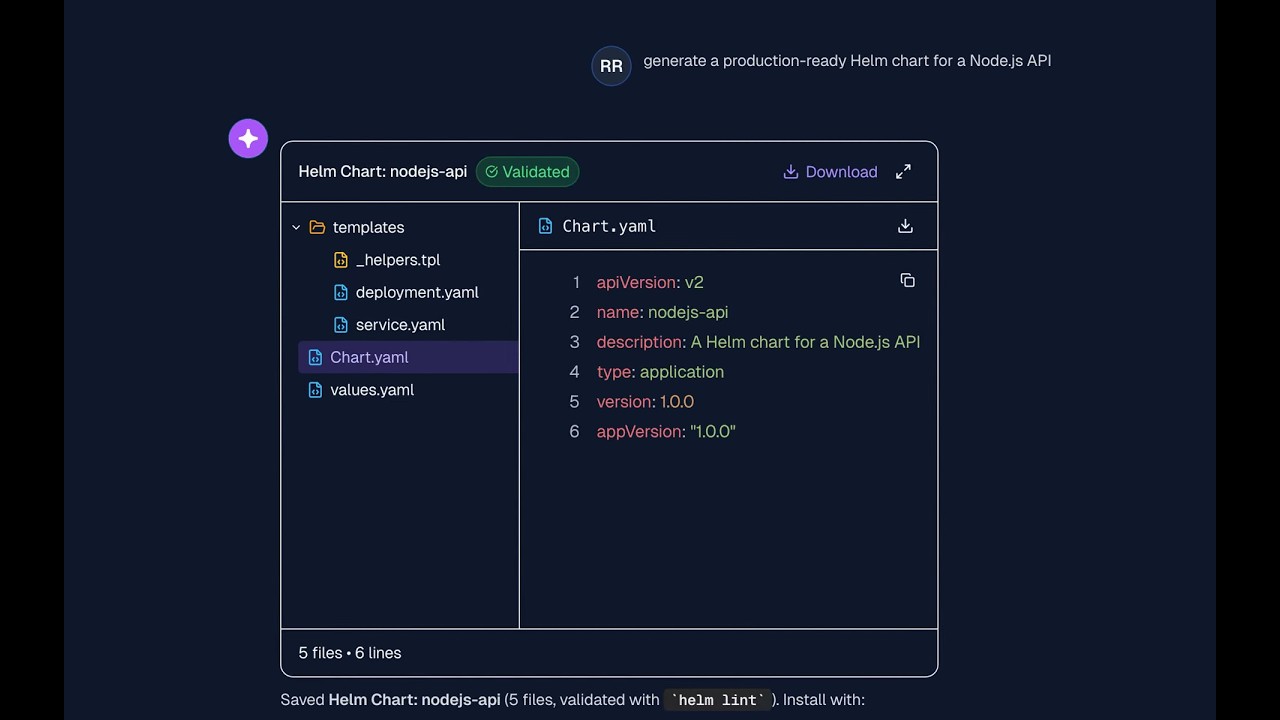
Task: Download the whole Helm chart
Action: coord(830,172)
